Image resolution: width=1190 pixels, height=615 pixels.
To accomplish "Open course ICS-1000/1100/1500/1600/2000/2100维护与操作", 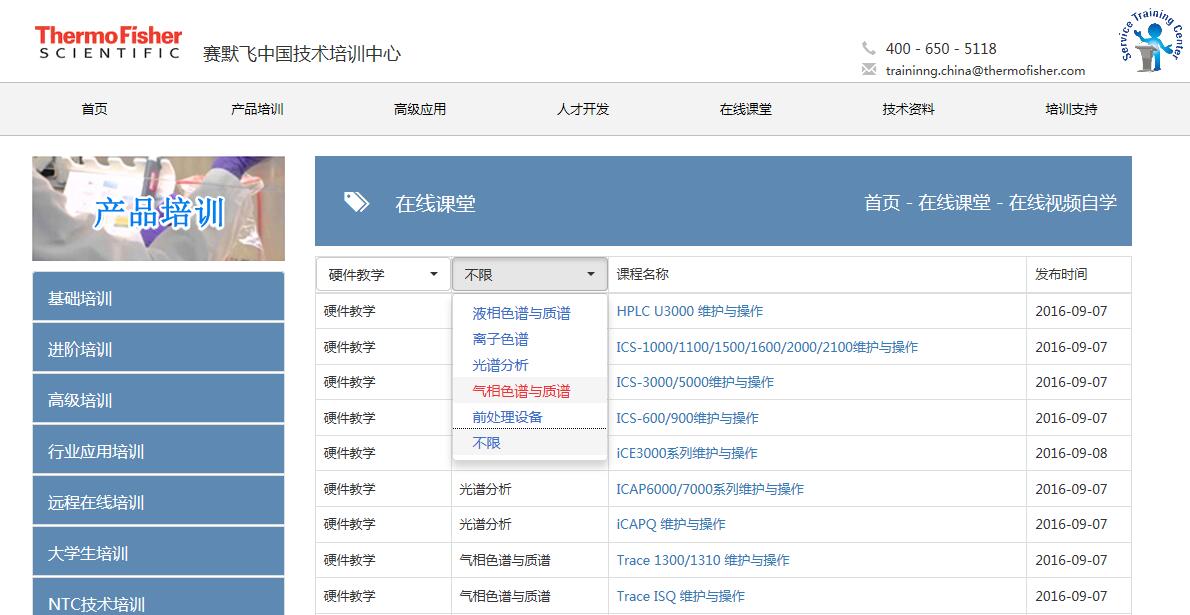I will [x=767, y=347].
